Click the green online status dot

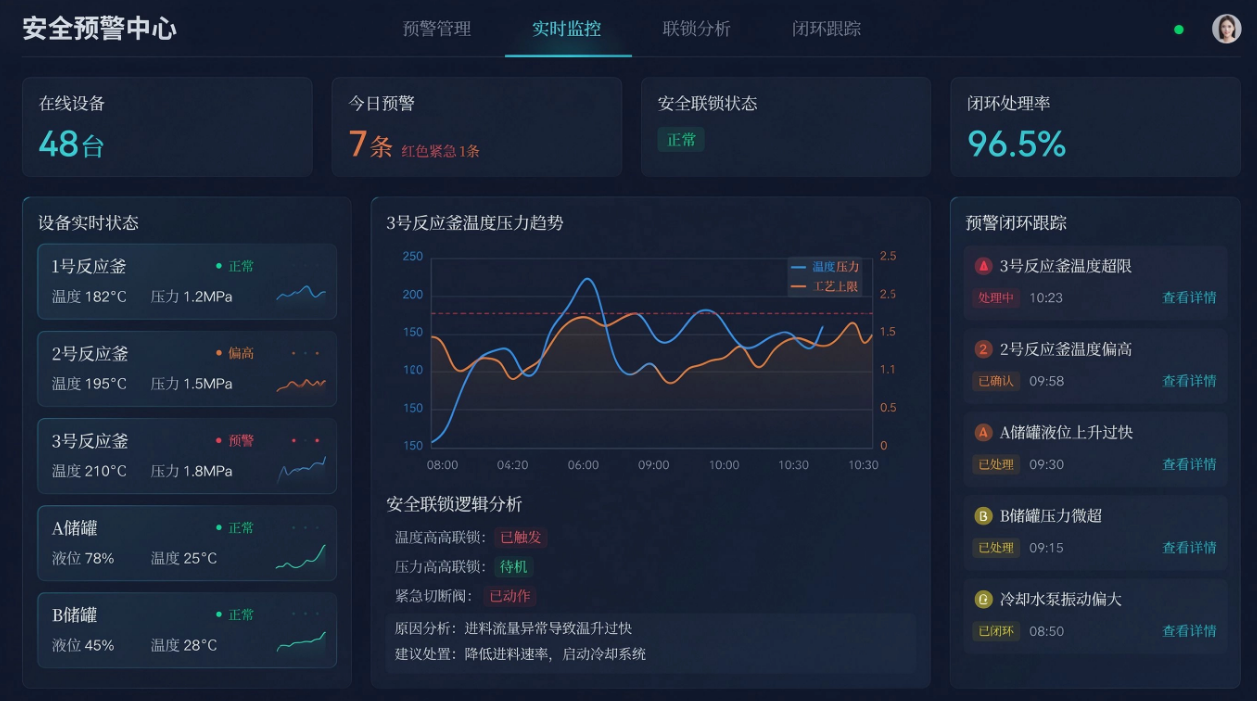(x=1179, y=30)
